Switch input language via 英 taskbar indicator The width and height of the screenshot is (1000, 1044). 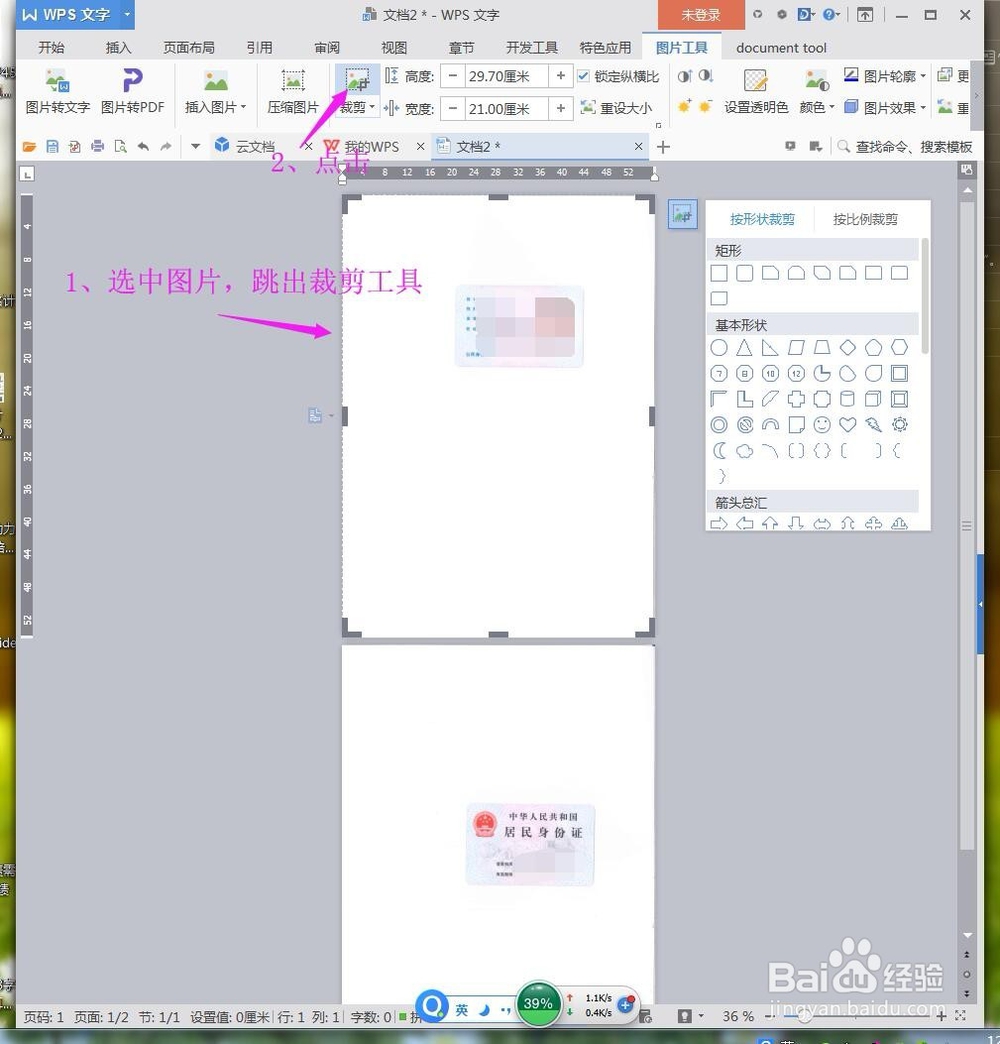[x=463, y=1010]
